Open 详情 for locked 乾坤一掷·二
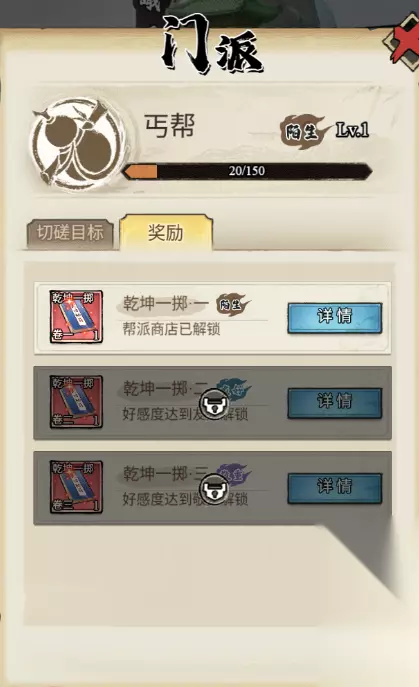Image resolution: width=419 pixels, height=687 pixels. click(334, 403)
